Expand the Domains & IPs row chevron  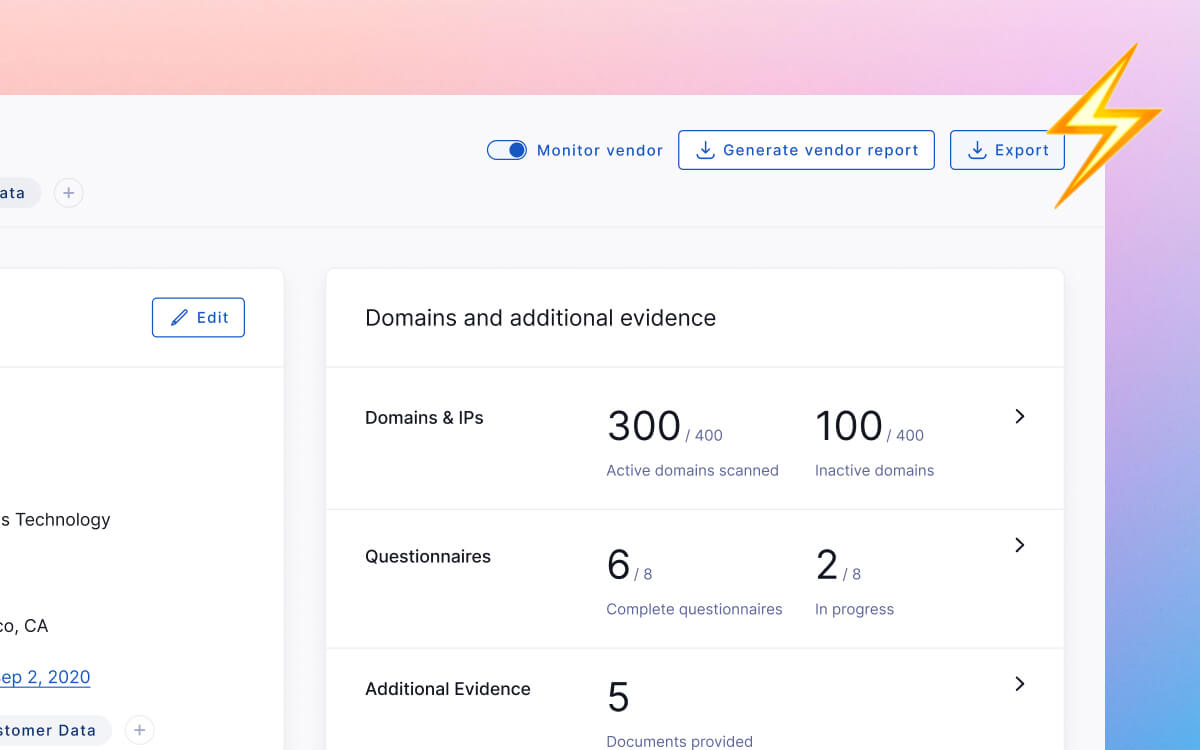(1020, 416)
